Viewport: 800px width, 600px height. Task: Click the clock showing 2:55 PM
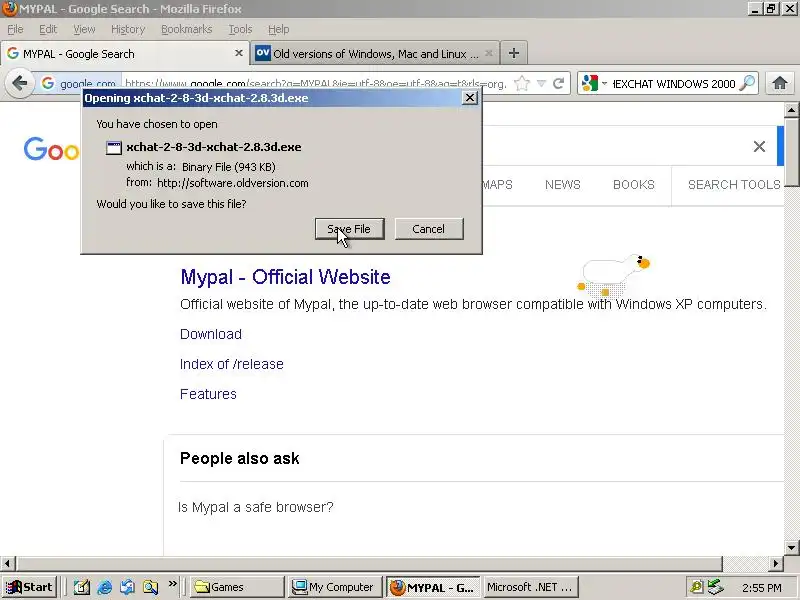pyautogui.click(x=762, y=588)
